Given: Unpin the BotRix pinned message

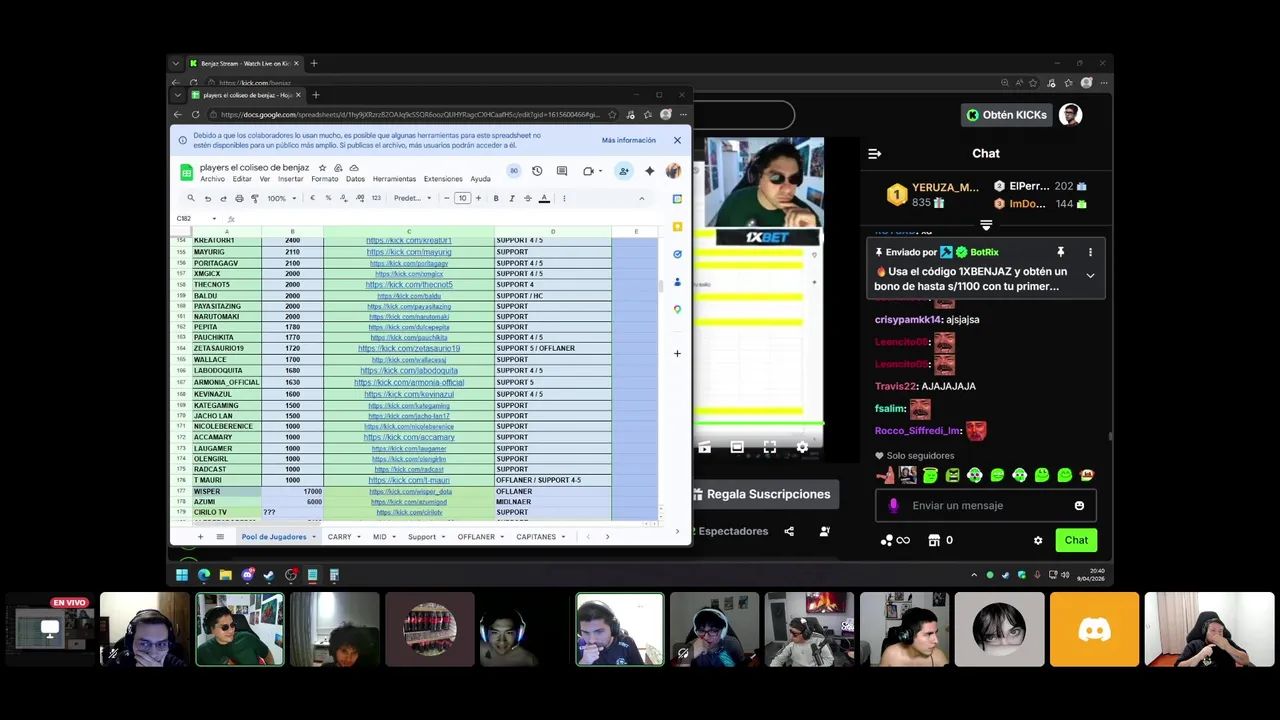Looking at the screenshot, I should 1061,252.
